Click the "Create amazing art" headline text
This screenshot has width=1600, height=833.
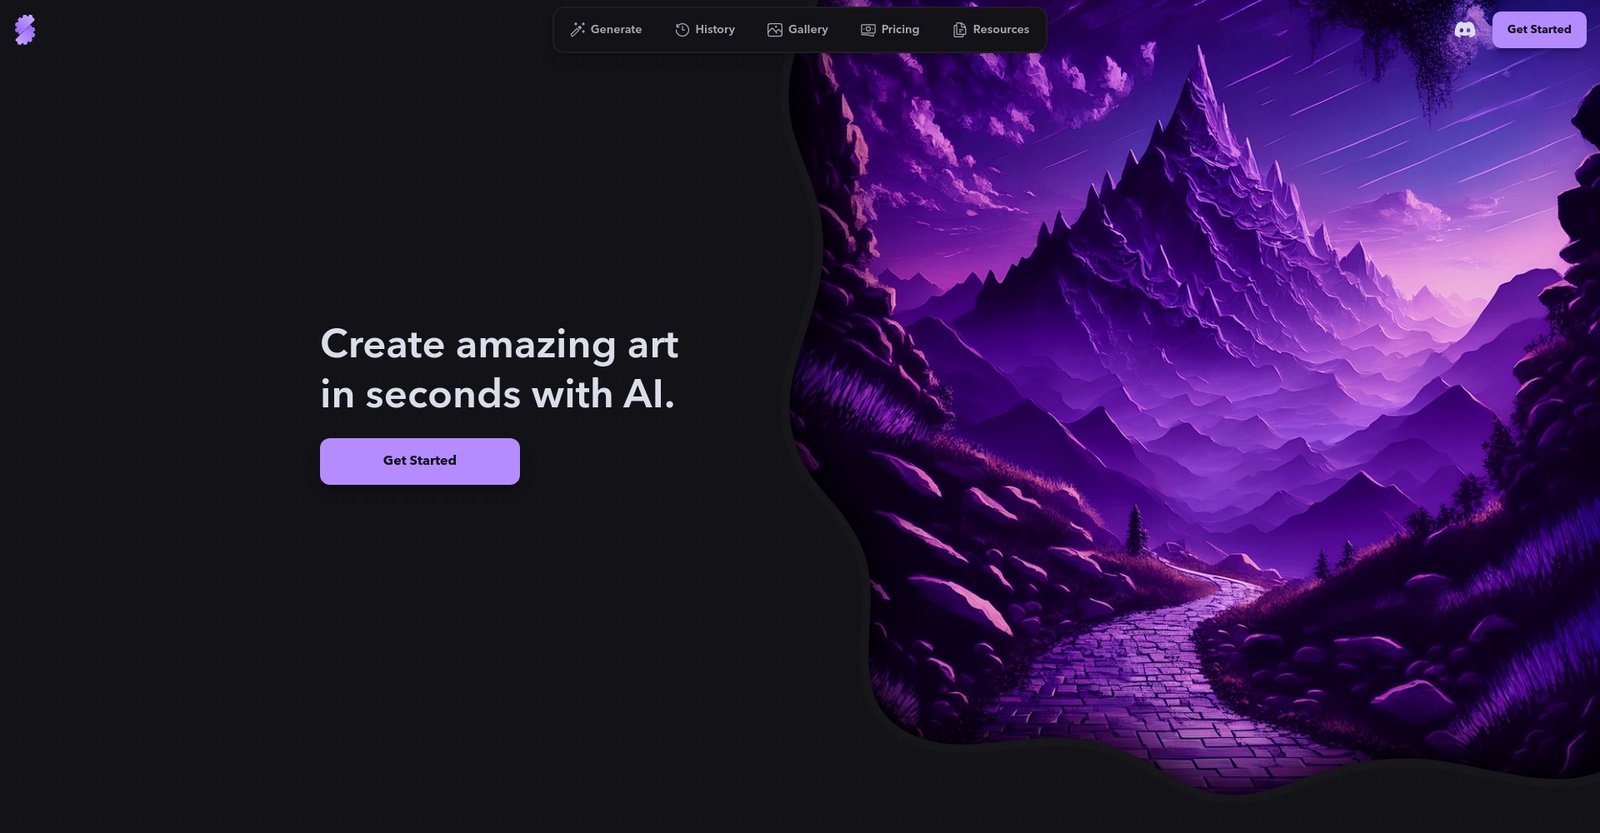pyautogui.click(x=499, y=345)
